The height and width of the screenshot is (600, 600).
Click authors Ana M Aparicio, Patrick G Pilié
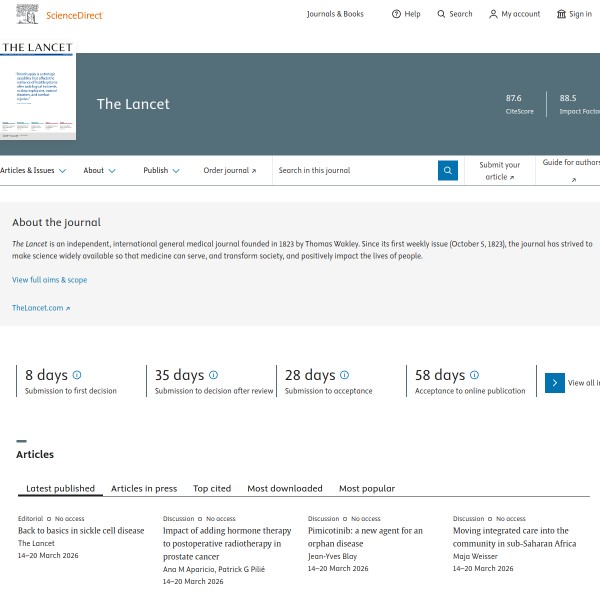[214, 569]
